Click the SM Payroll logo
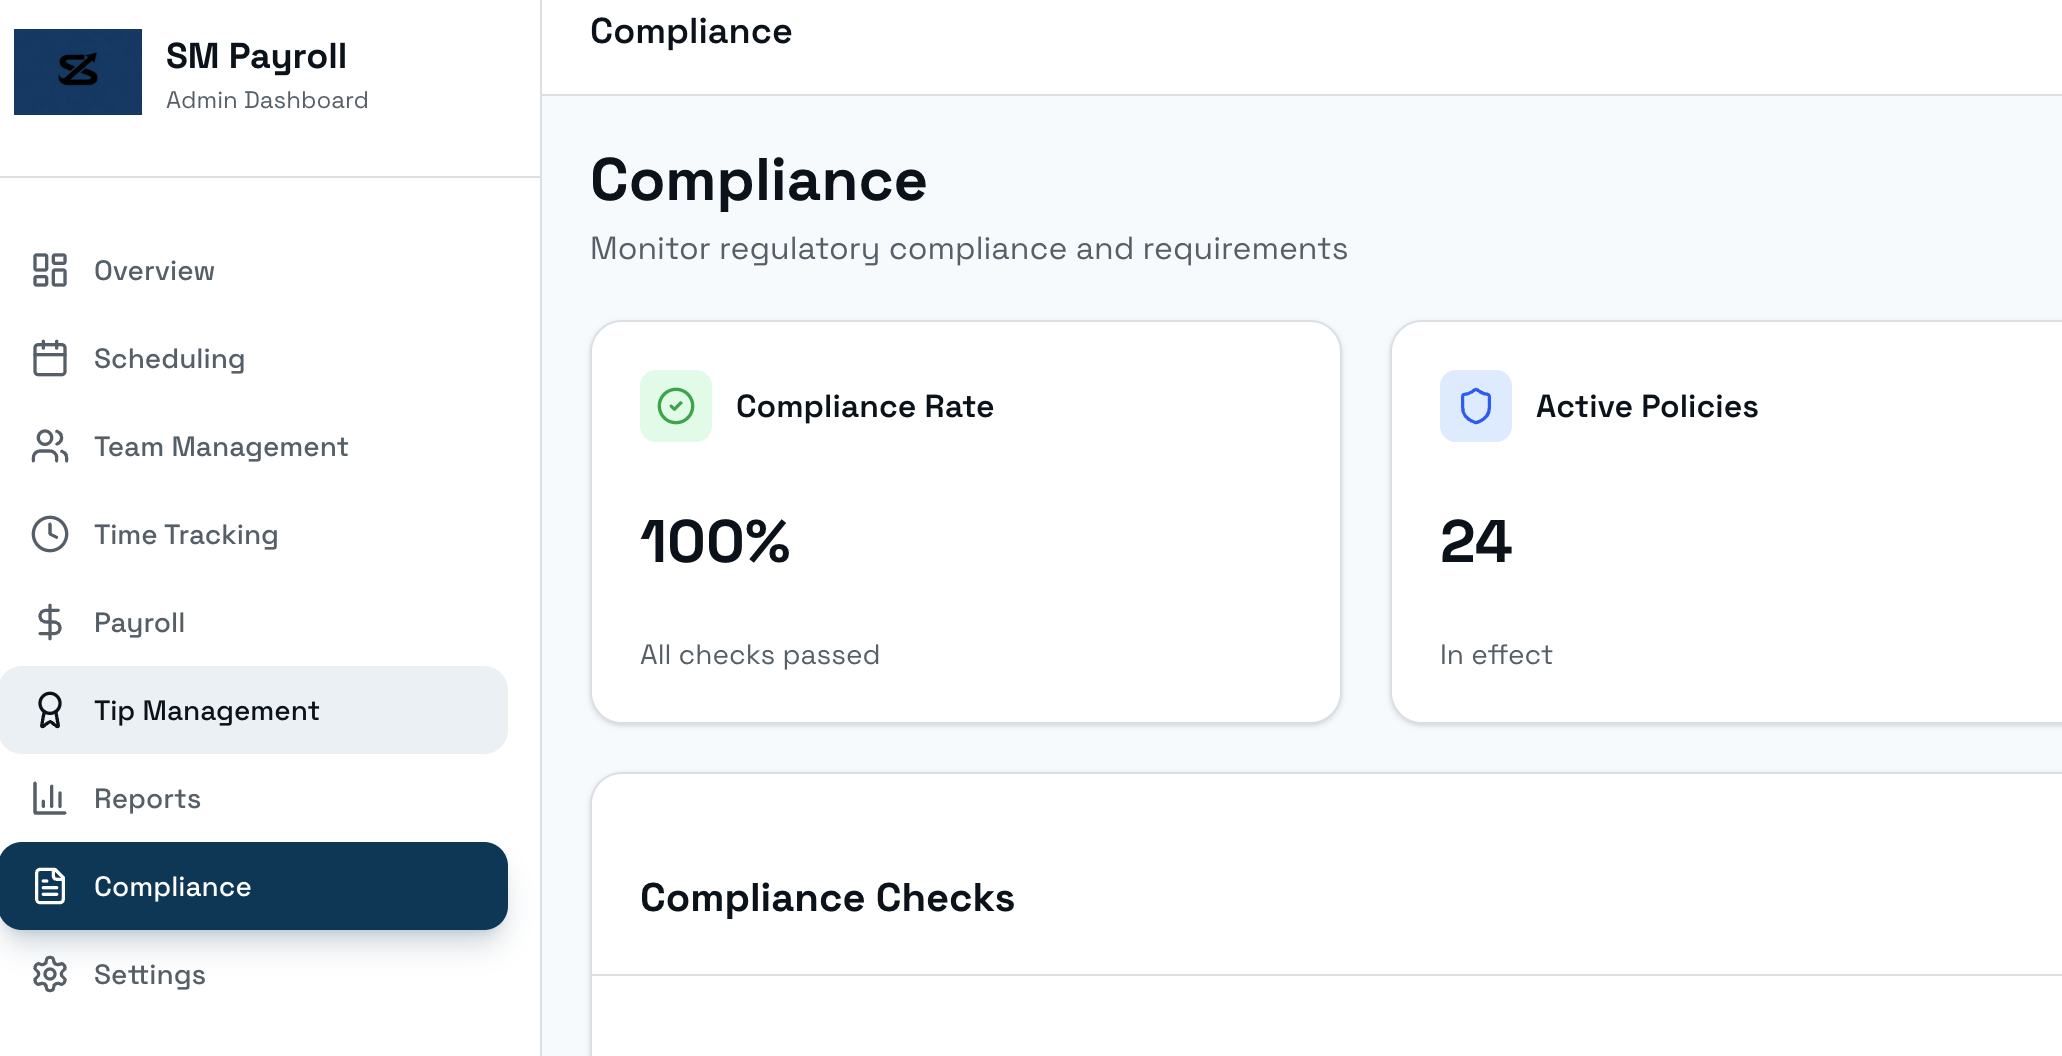Screen dimensions: 2062x1056 [x=77, y=71]
